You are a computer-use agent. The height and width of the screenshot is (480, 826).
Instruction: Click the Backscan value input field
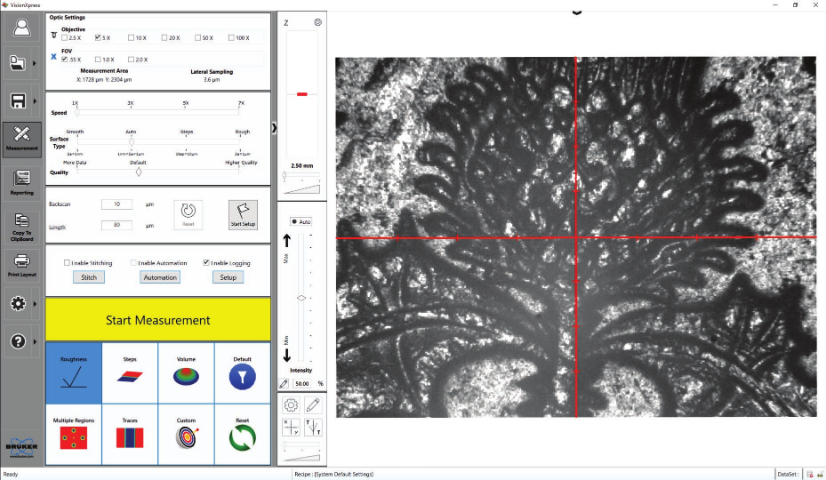click(117, 204)
